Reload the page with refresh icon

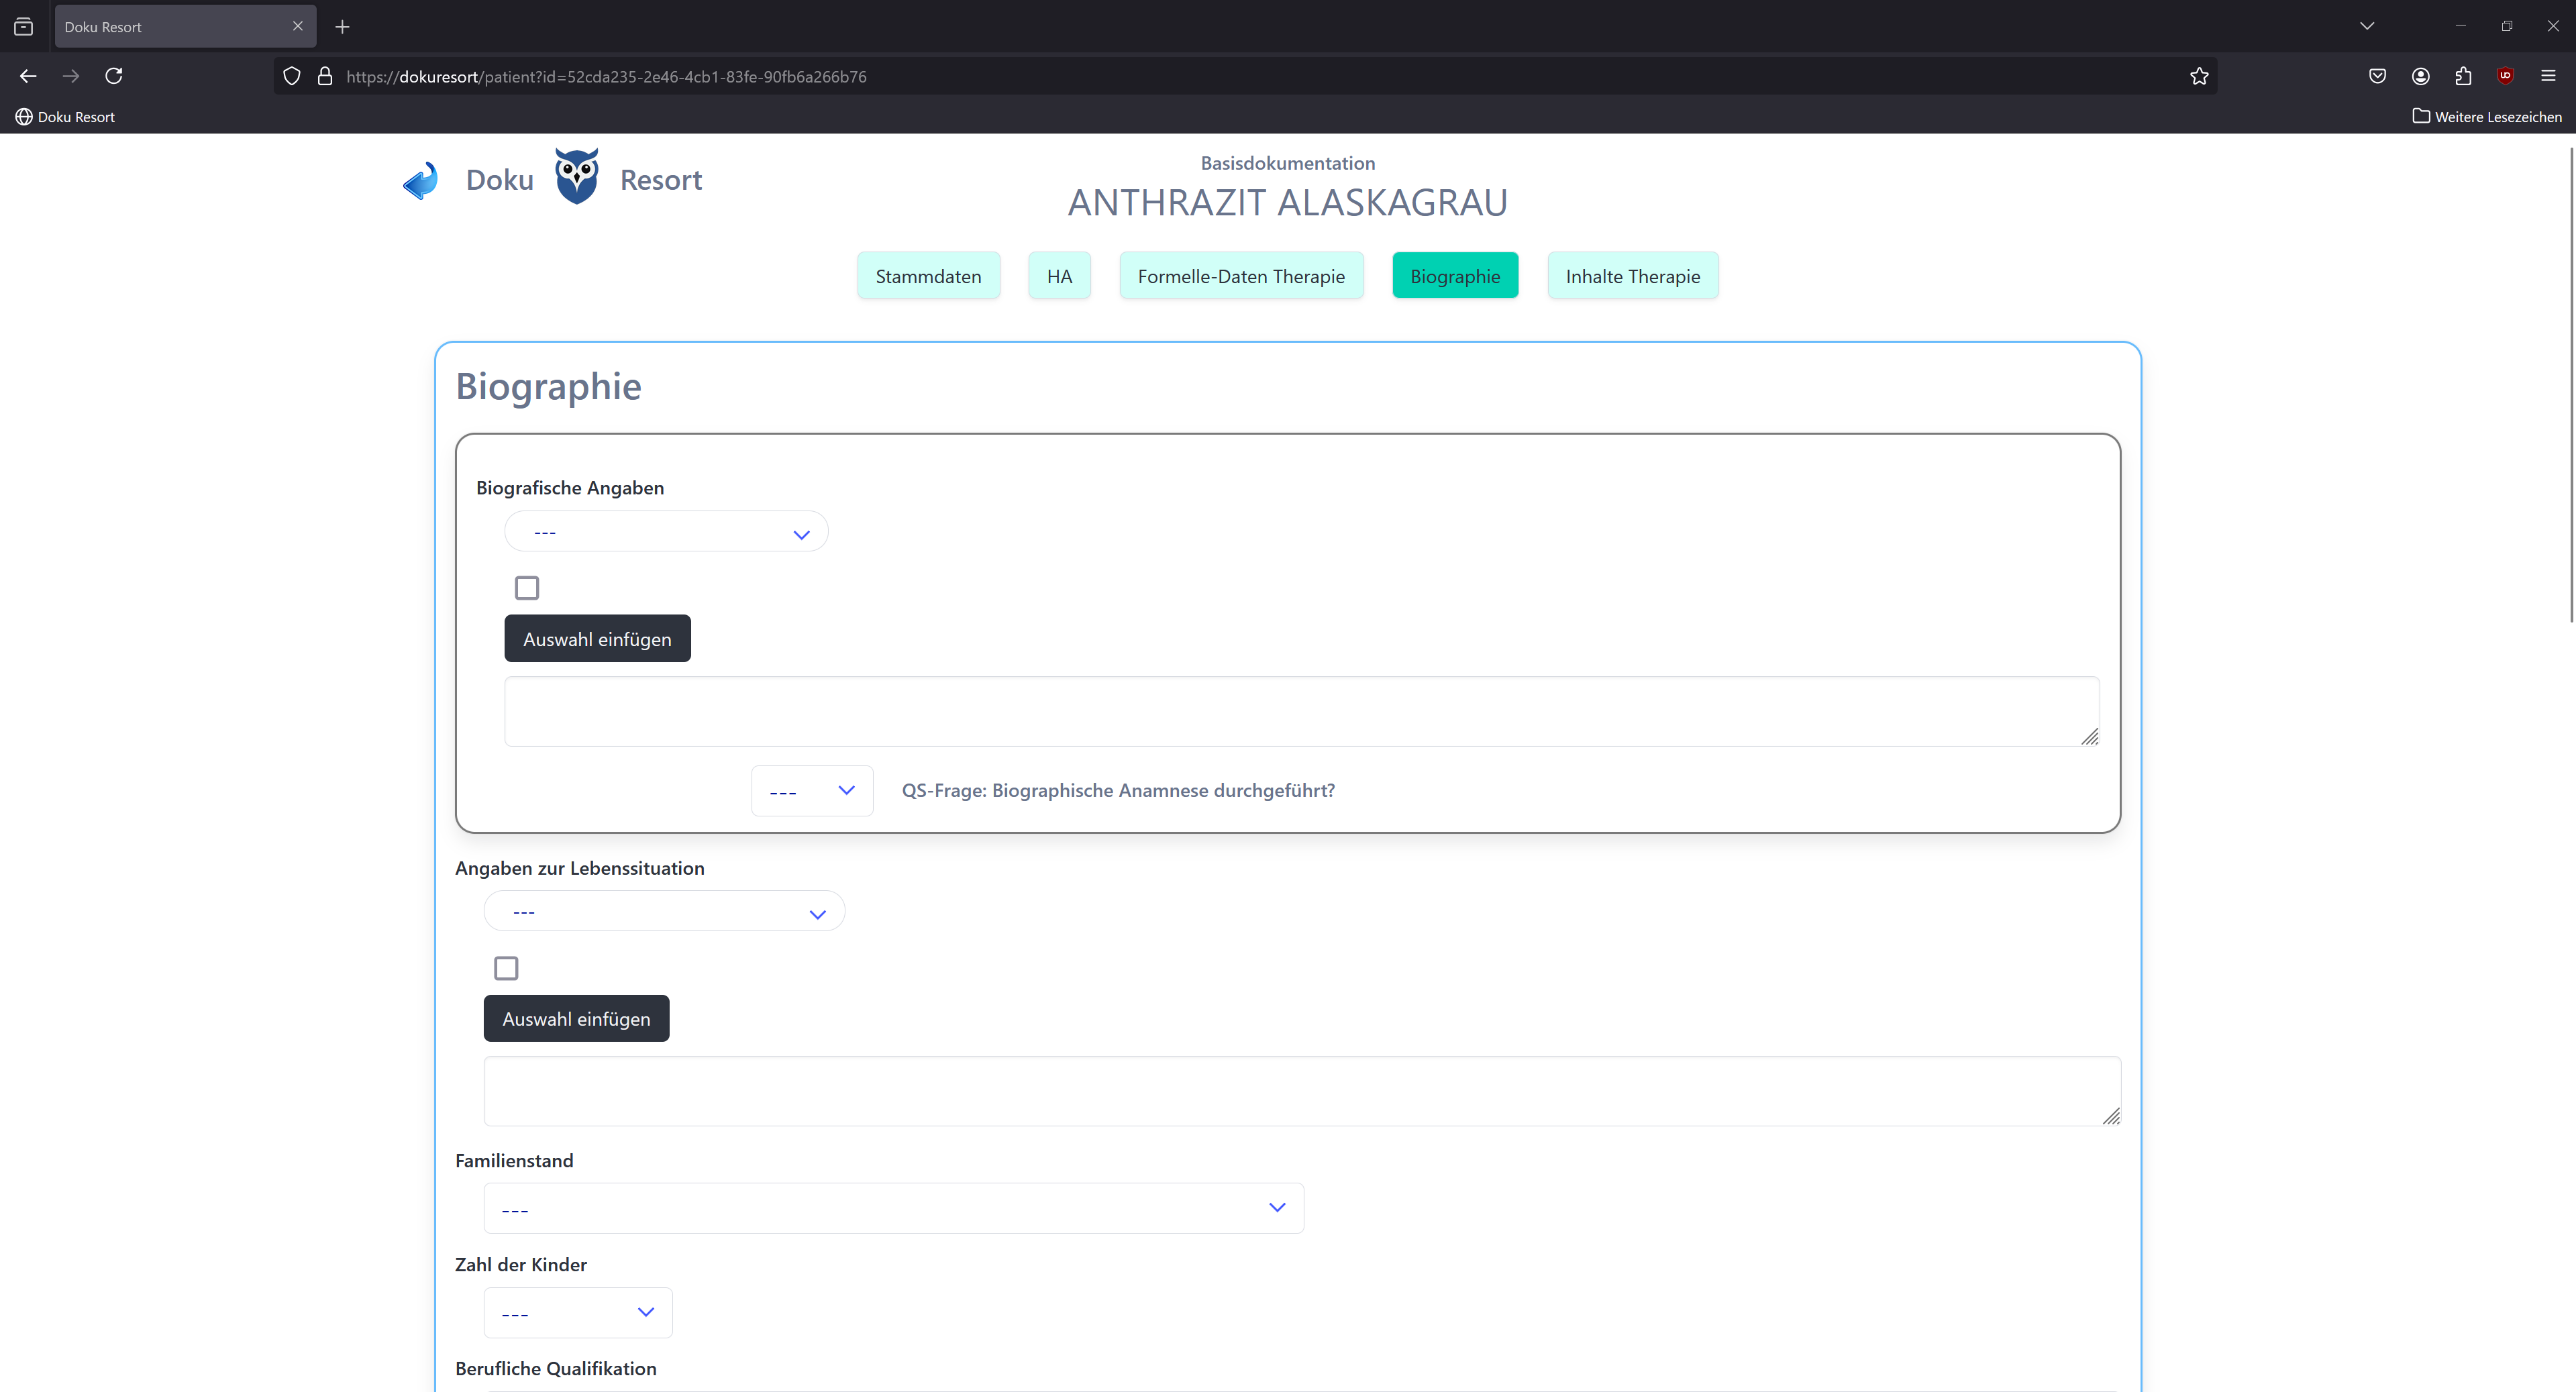click(x=114, y=76)
